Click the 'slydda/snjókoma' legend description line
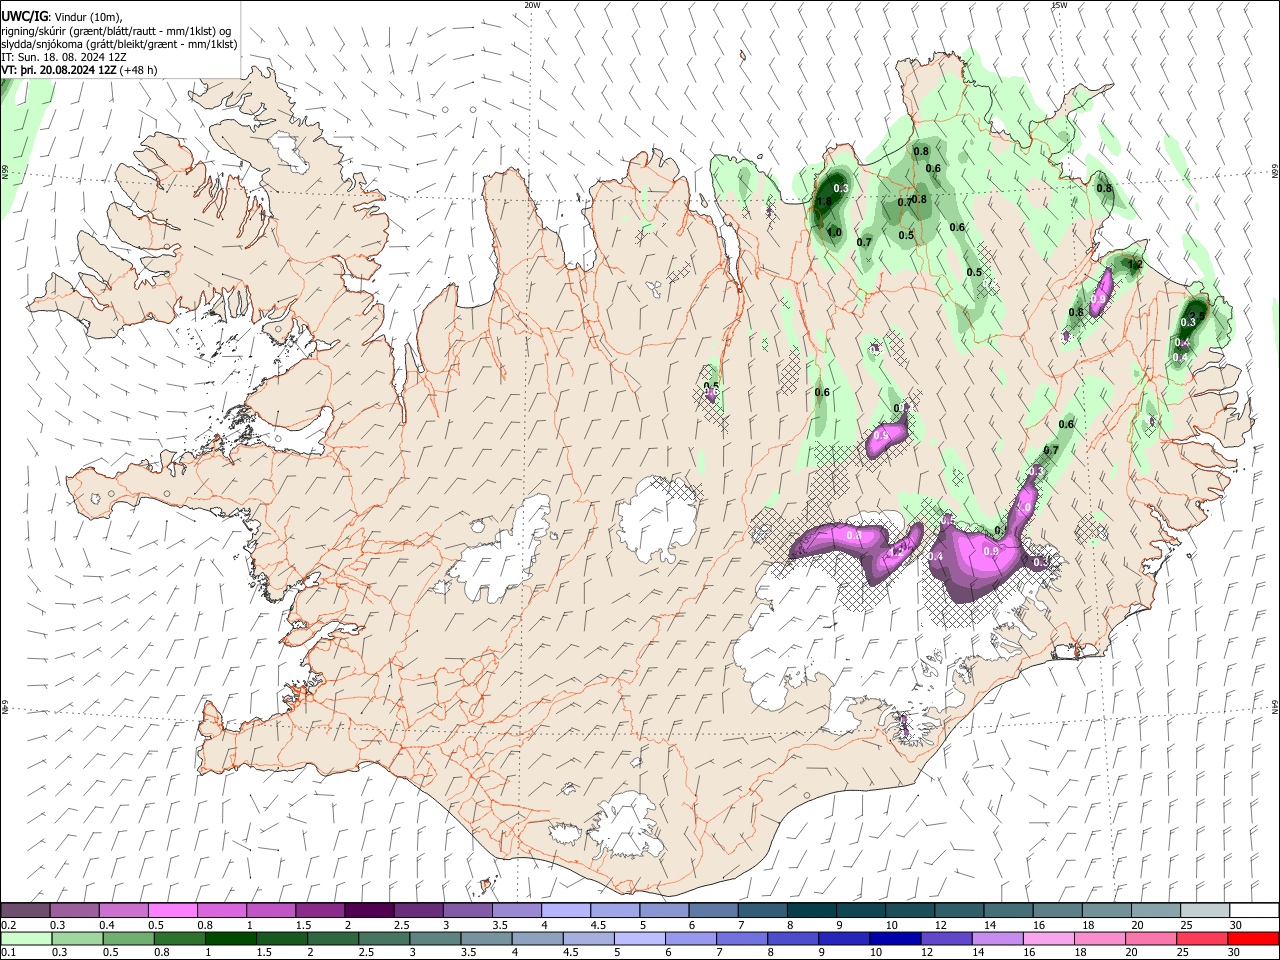Image resolution: width=1280 pixels, height=960 pixels. (120, 44)
